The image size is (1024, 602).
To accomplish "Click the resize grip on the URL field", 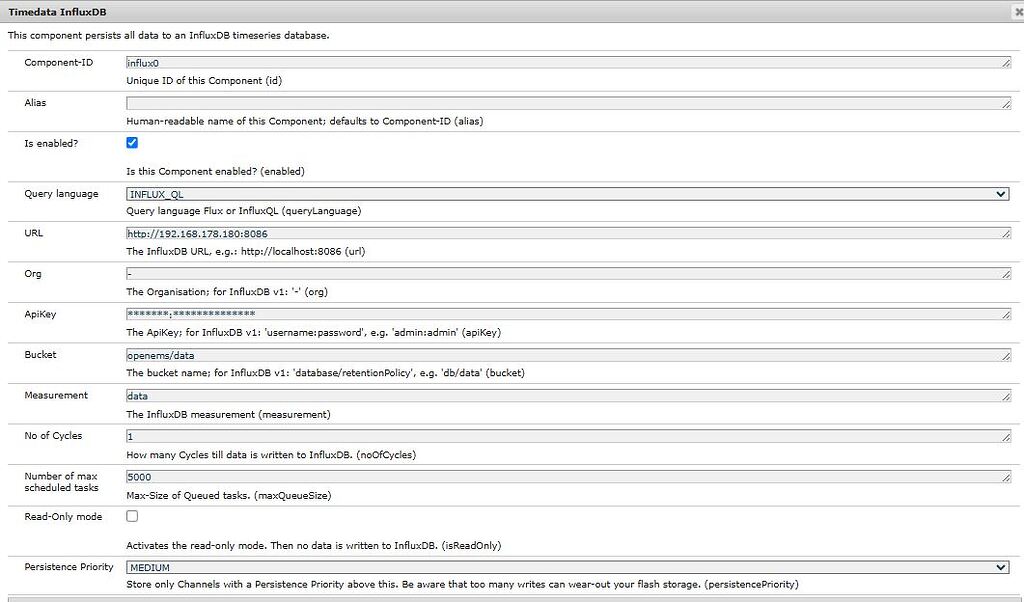I will click(x=1006, y=233).
